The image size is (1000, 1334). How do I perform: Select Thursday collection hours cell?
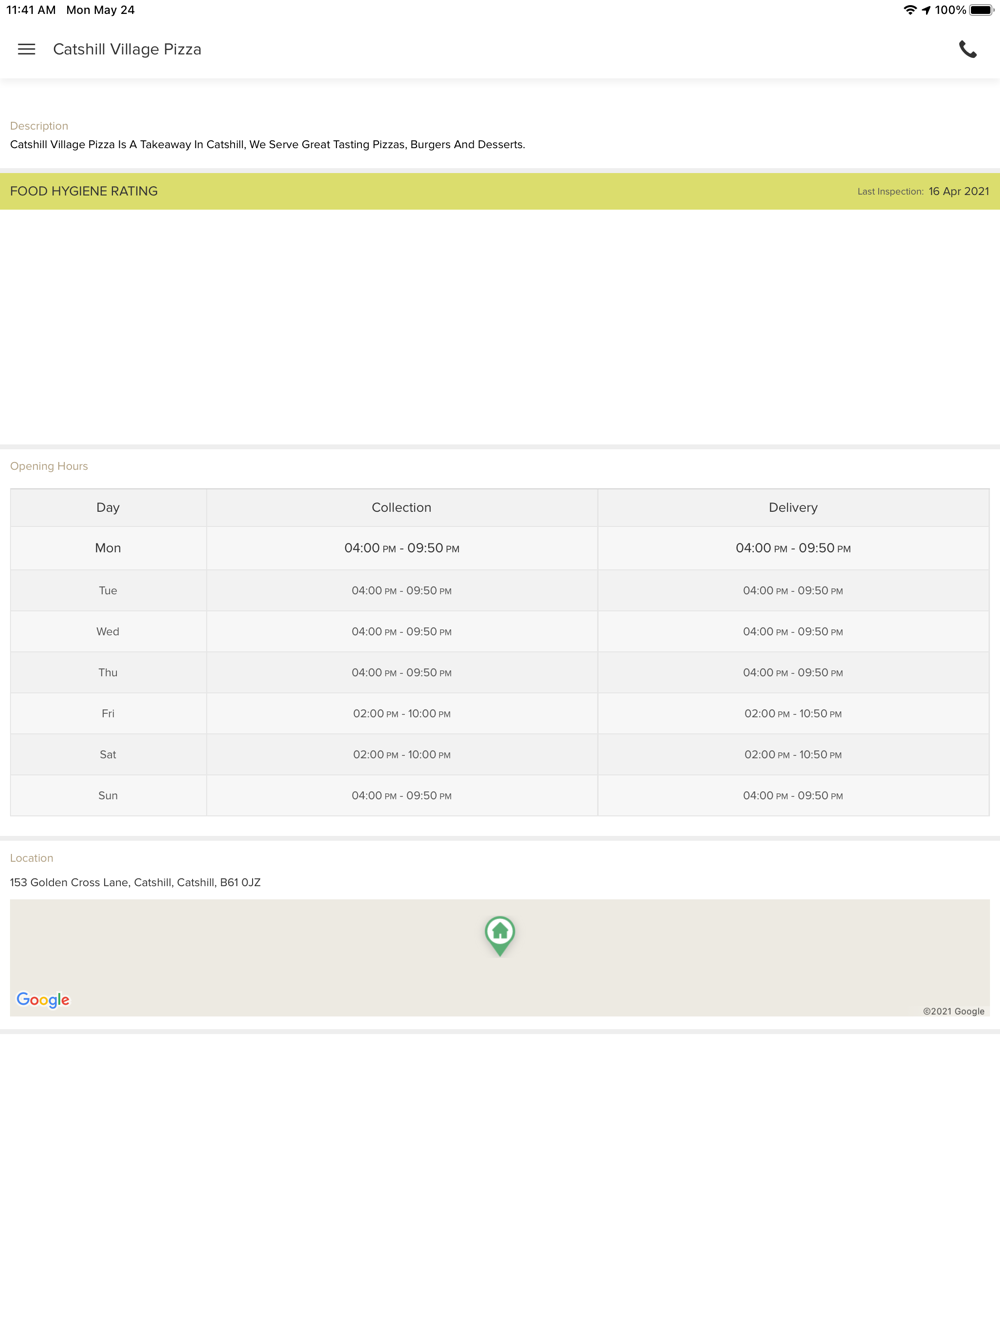pyautogui.click(x=402, y=673)
